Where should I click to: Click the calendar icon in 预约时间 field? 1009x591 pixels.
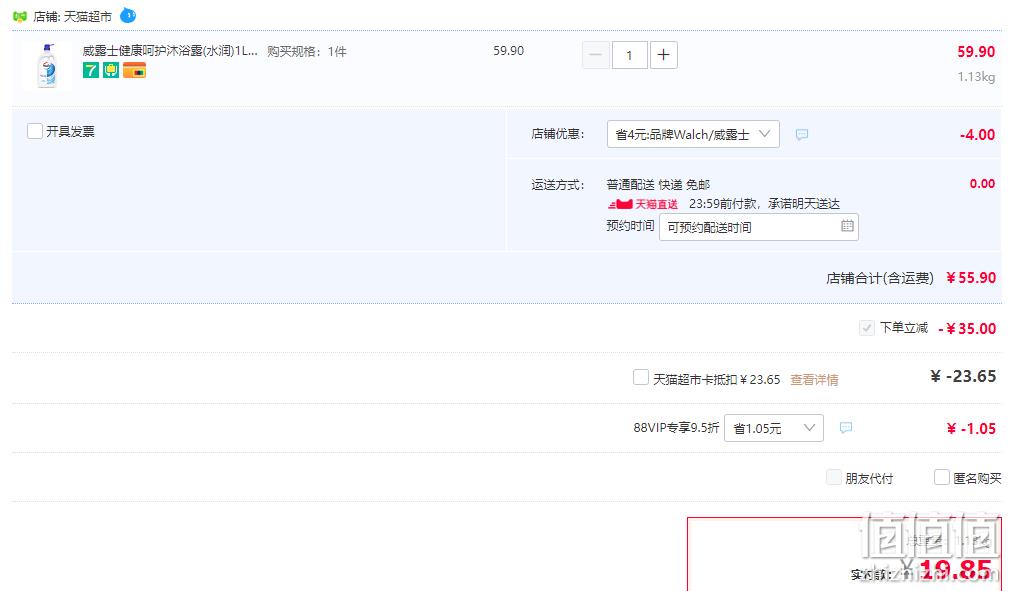[x=847, y=226]
